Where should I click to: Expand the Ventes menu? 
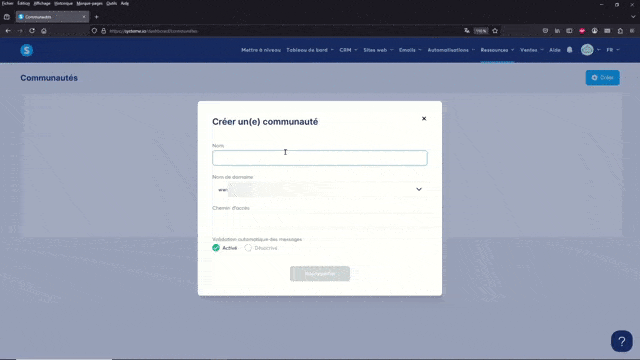point(531,50)
